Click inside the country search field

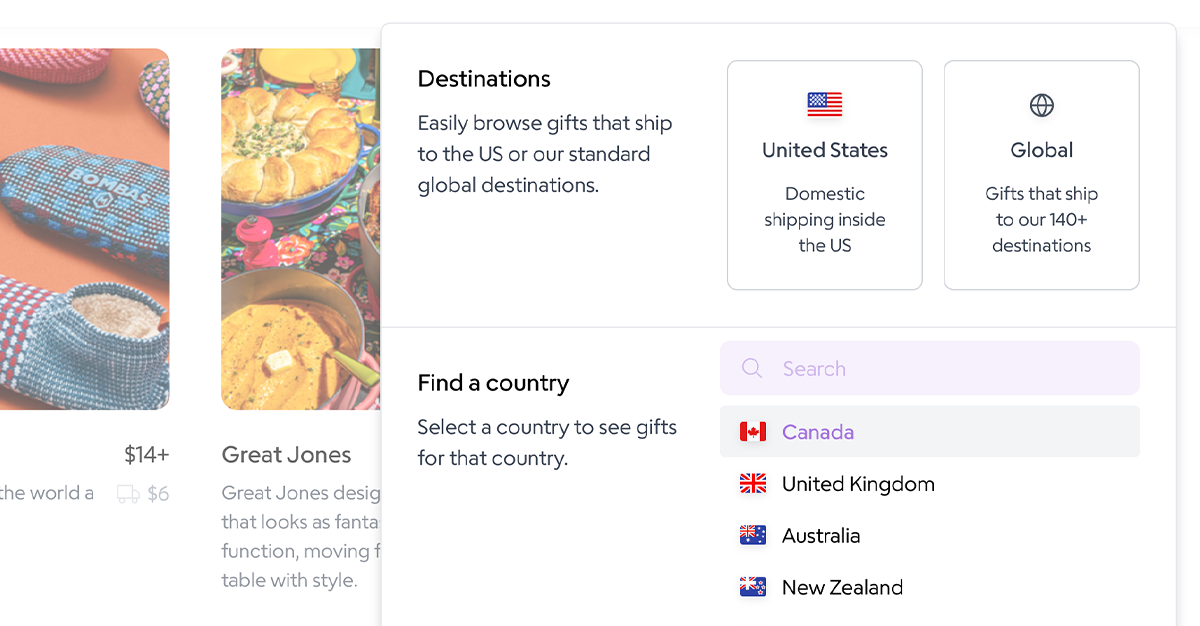(929, 368)
